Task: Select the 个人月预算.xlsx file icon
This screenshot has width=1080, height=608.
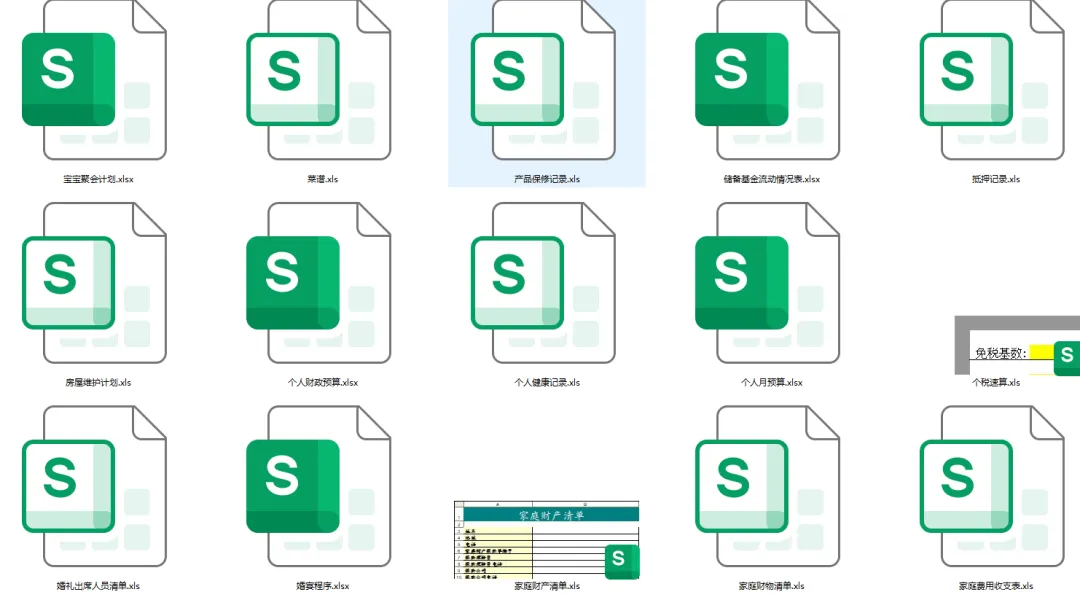Action: [x=768, y=283]
